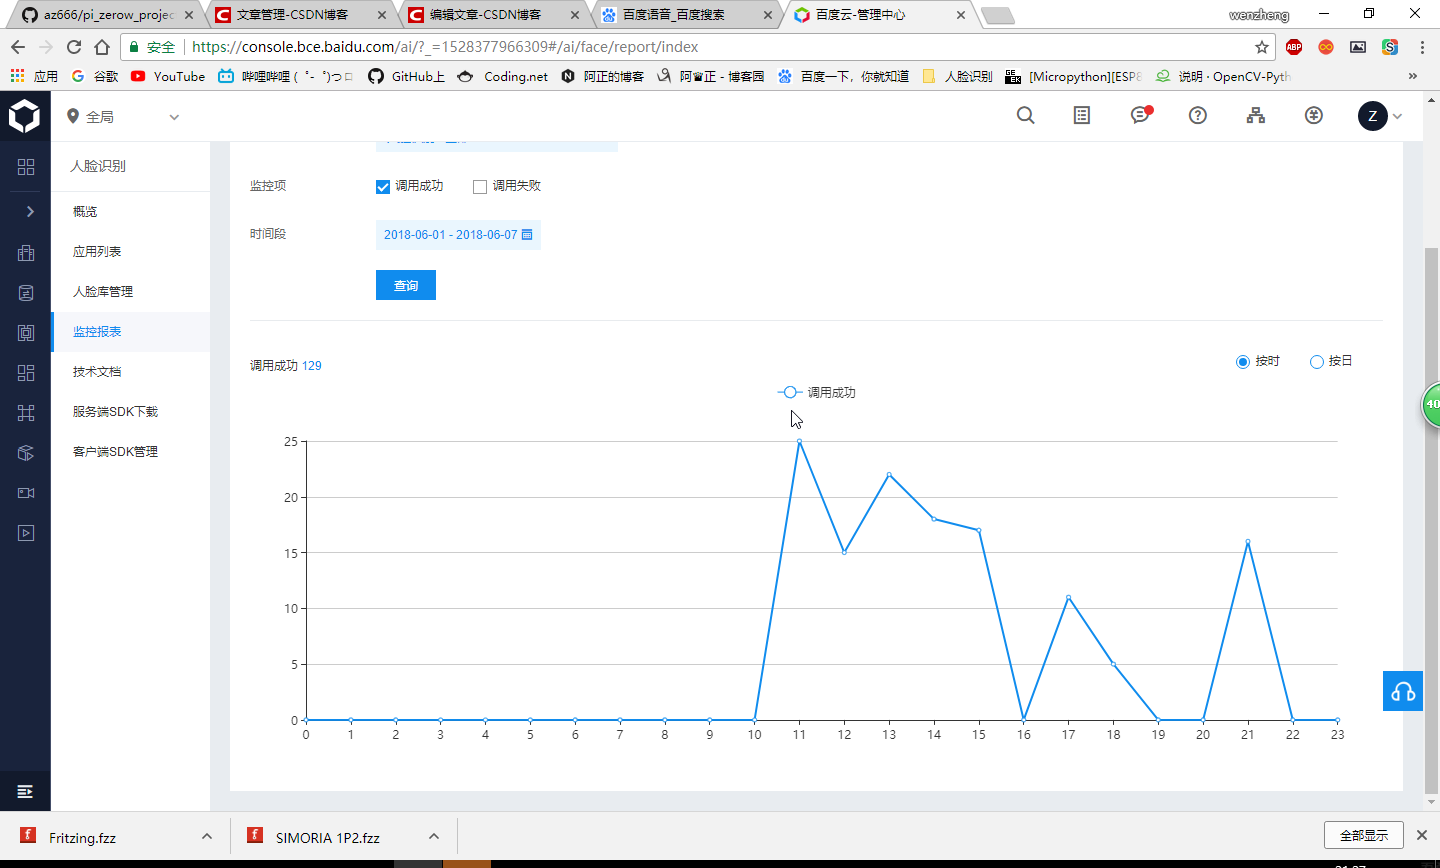1440x868 pixels.
Task: Open the 人脸识别 bookmark folder
Action: pos(957,76)
